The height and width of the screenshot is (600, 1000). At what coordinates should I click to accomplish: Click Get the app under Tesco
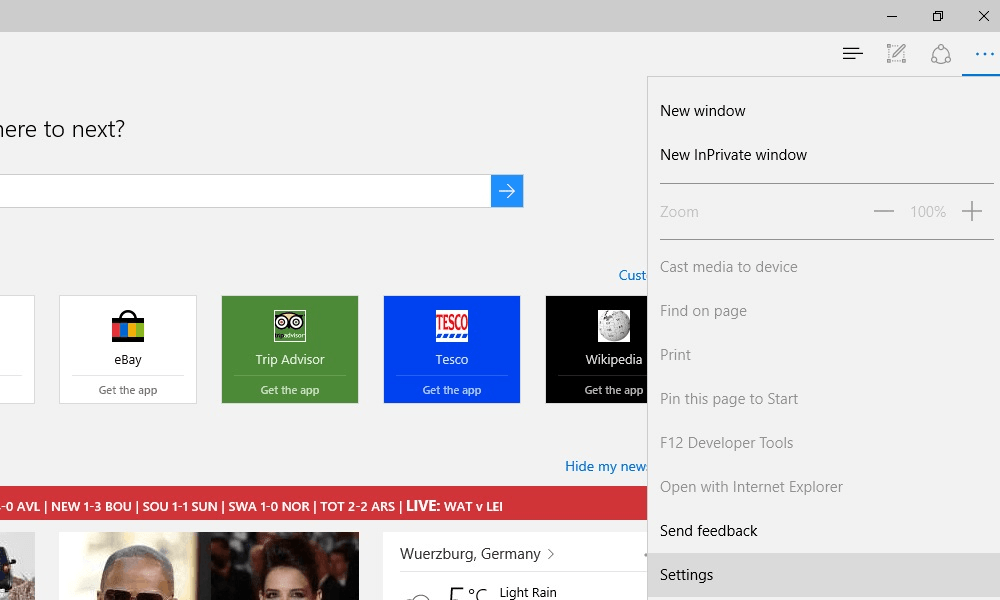point(452,390)
